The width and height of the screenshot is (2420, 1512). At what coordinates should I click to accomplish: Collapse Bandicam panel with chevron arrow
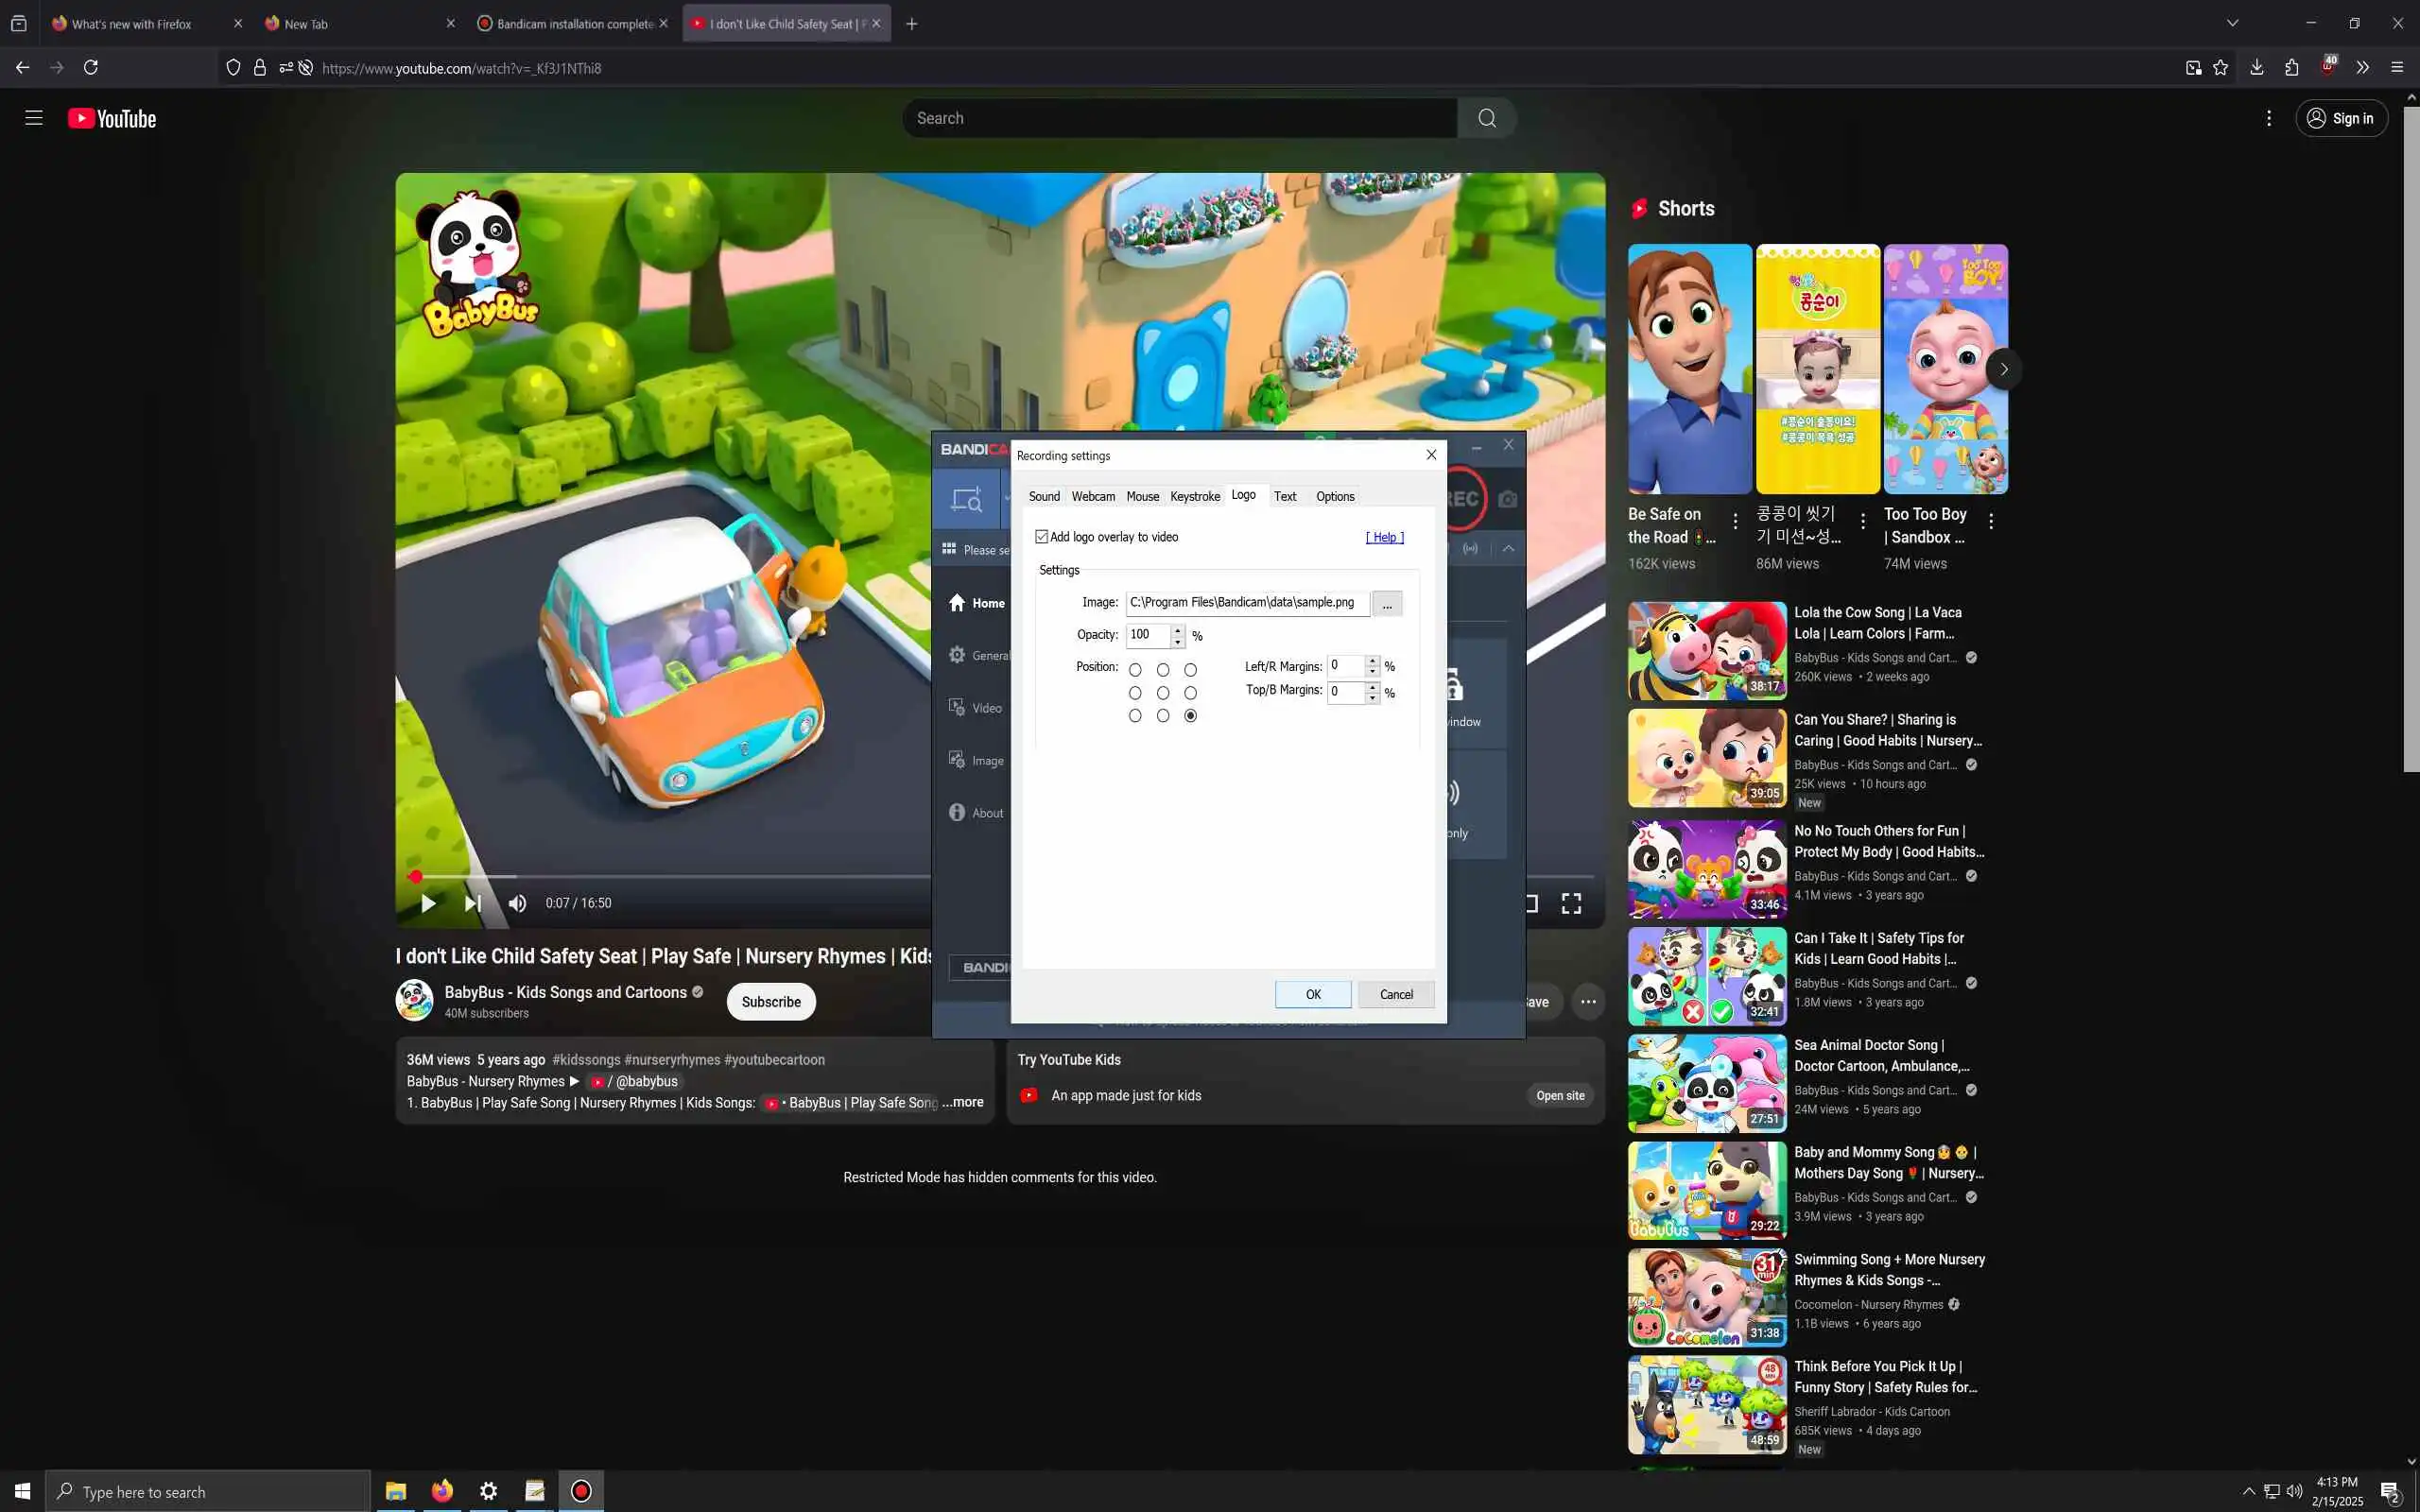pyautogui.click(x=1508, y=549)
